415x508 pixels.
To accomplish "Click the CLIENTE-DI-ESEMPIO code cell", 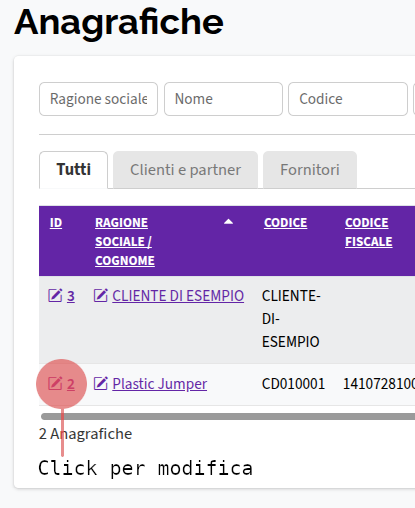I will [x=291, y=319].
